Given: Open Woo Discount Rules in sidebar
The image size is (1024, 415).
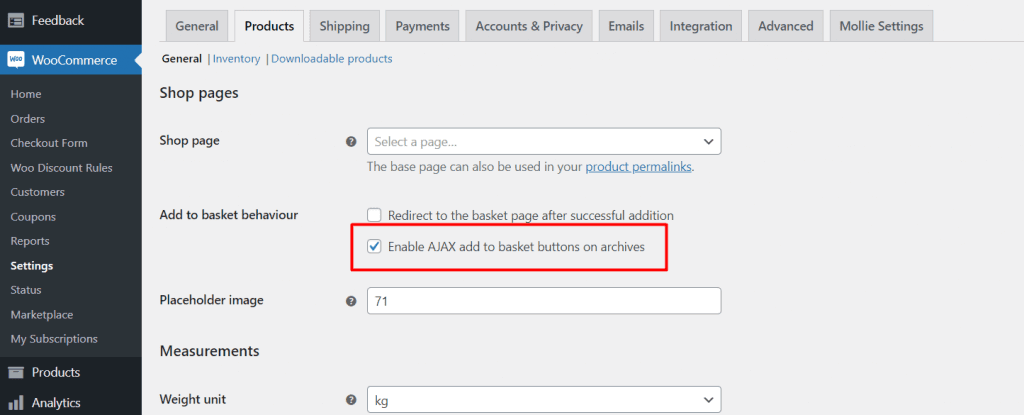Looking at the screenshot, I should (x=61, y=168).
